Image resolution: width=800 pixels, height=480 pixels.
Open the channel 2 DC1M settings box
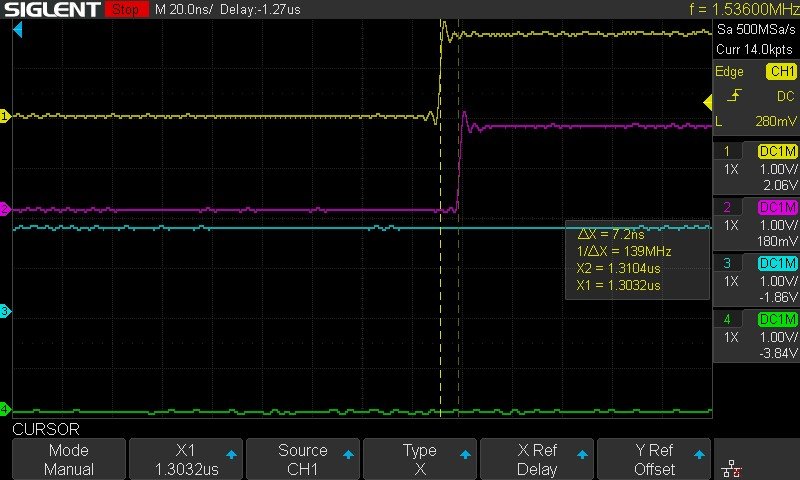tap(755, 224)
